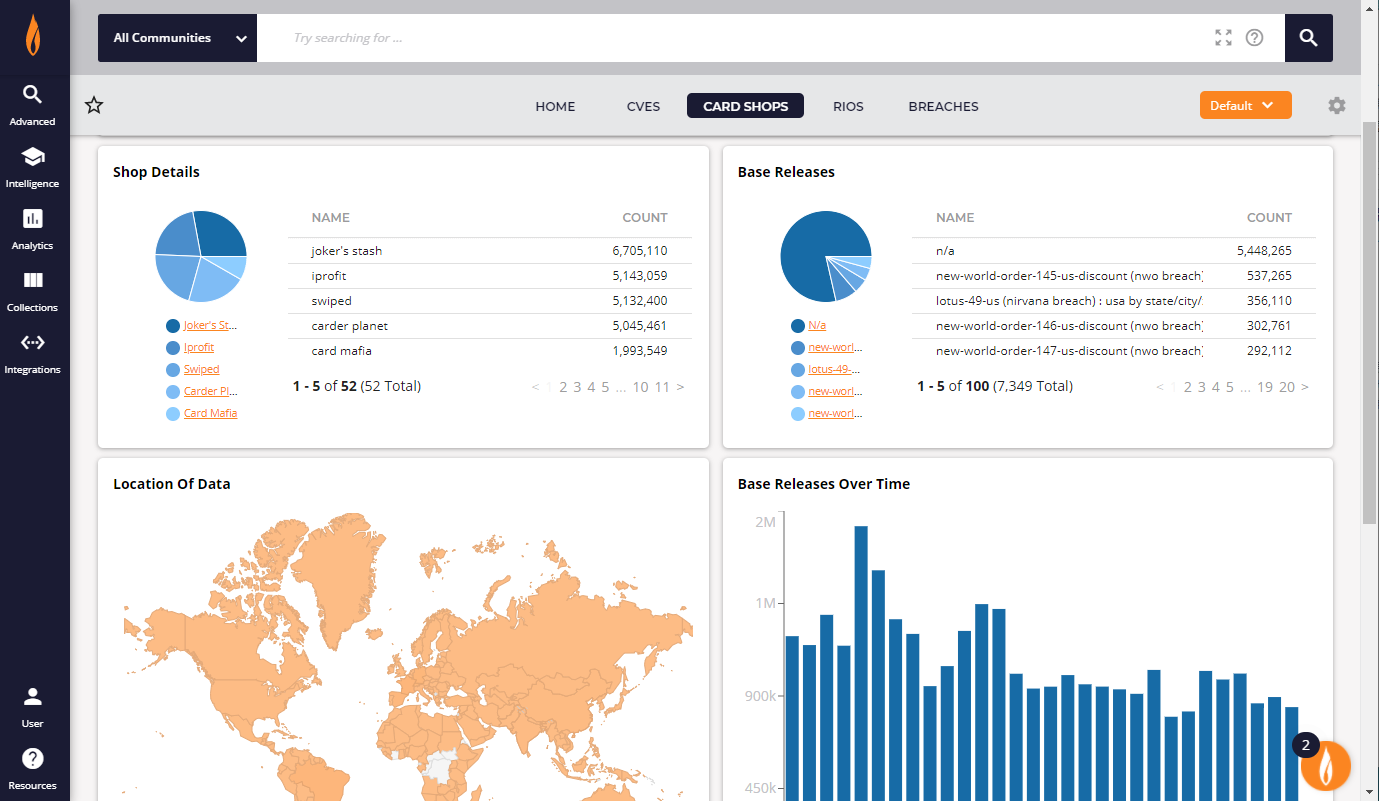Switch to the CVES tab

click(x=643, y=106)
